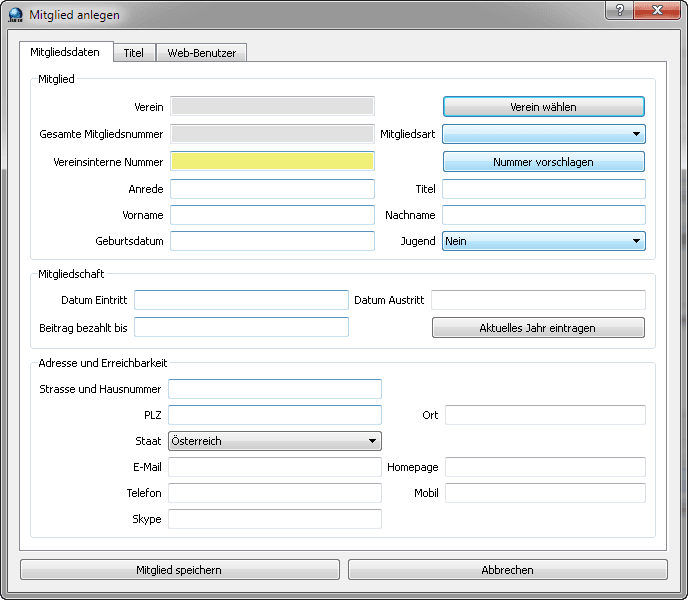Click the Mobil field

coord(545,493)
